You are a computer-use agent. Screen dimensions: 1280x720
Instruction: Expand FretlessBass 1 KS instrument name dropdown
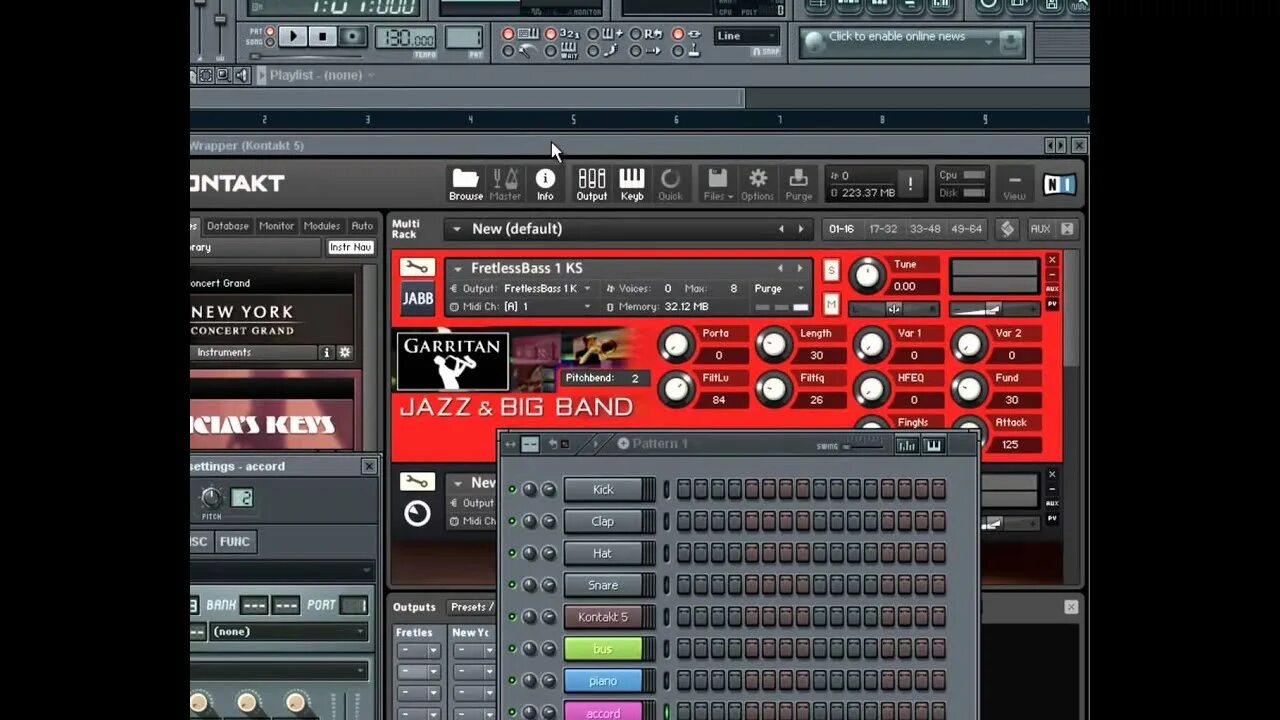coord(457,268)
